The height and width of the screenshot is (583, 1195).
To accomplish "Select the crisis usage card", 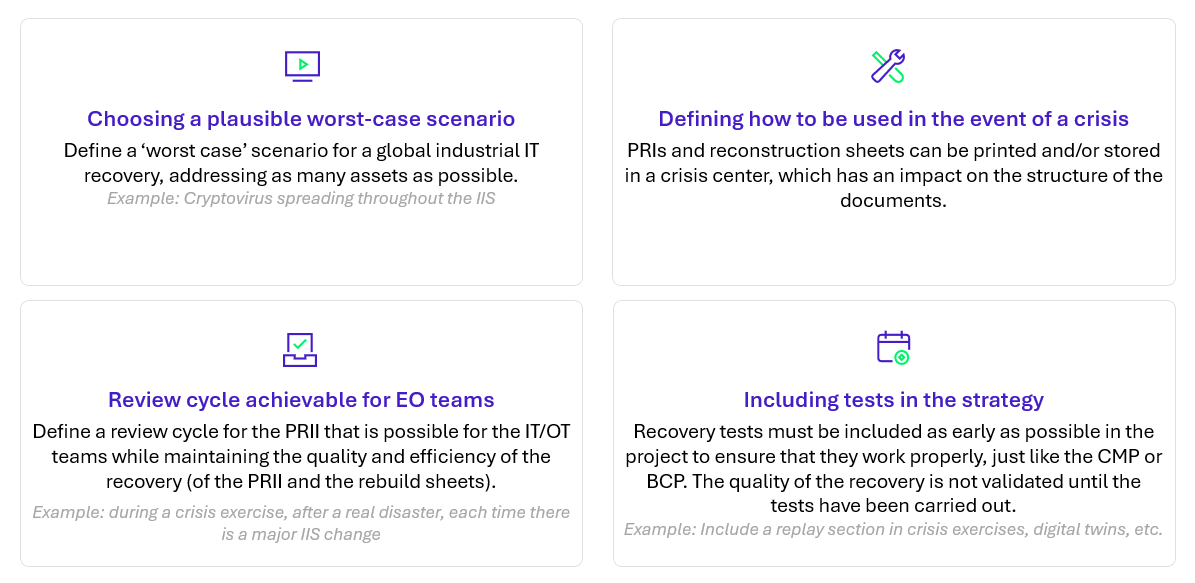I will click(894, 152).
